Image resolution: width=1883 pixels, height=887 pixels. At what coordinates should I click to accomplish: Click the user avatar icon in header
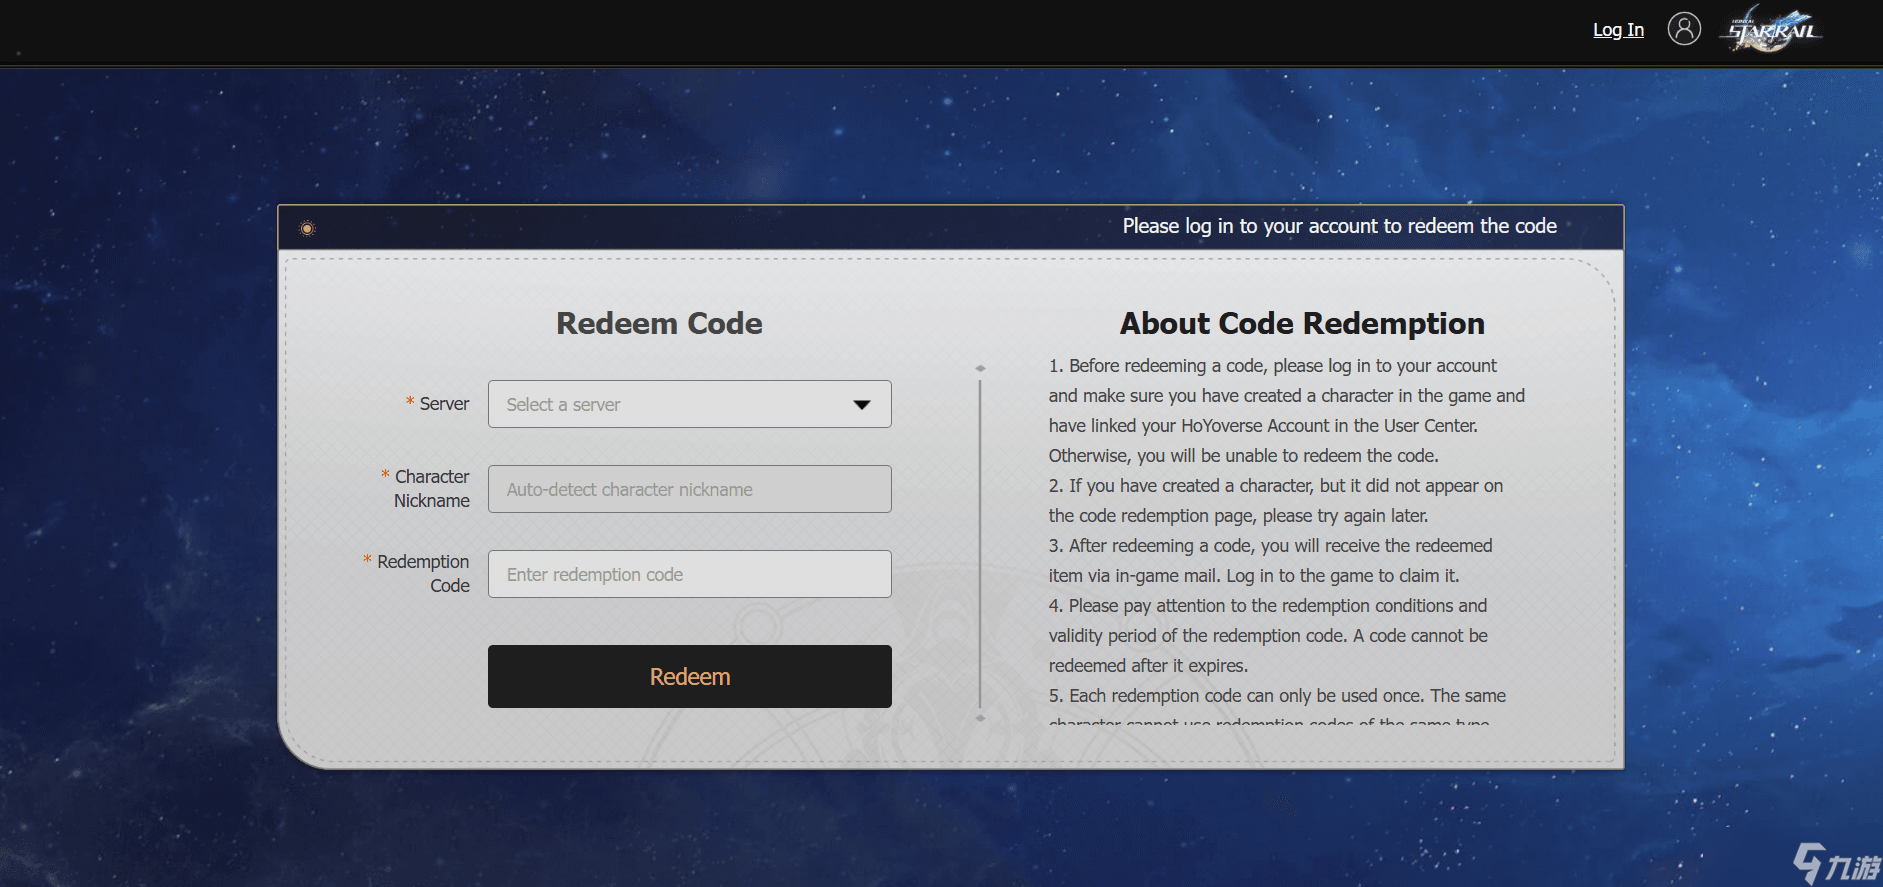point(1684,29)
